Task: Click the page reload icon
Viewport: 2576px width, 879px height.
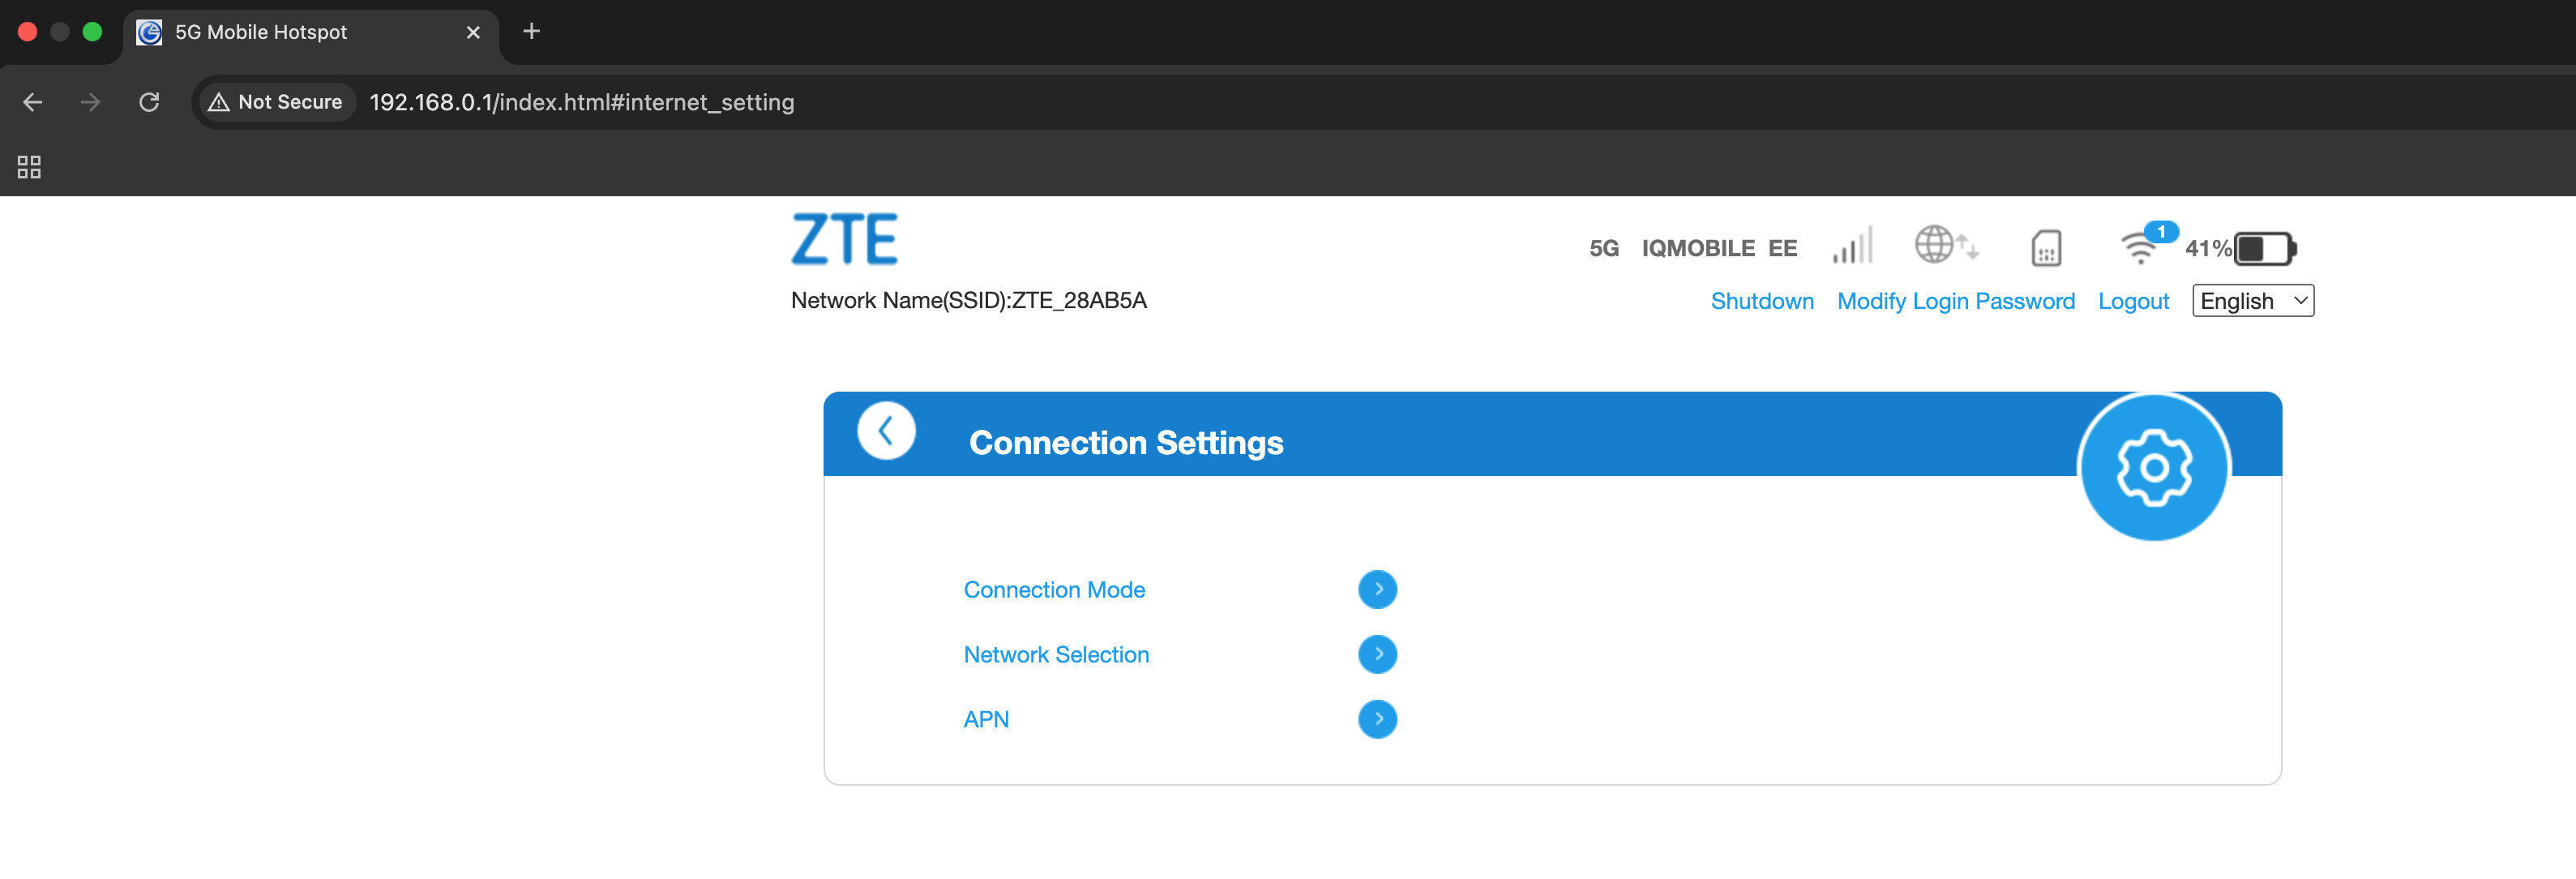Action: click(149, 102)
